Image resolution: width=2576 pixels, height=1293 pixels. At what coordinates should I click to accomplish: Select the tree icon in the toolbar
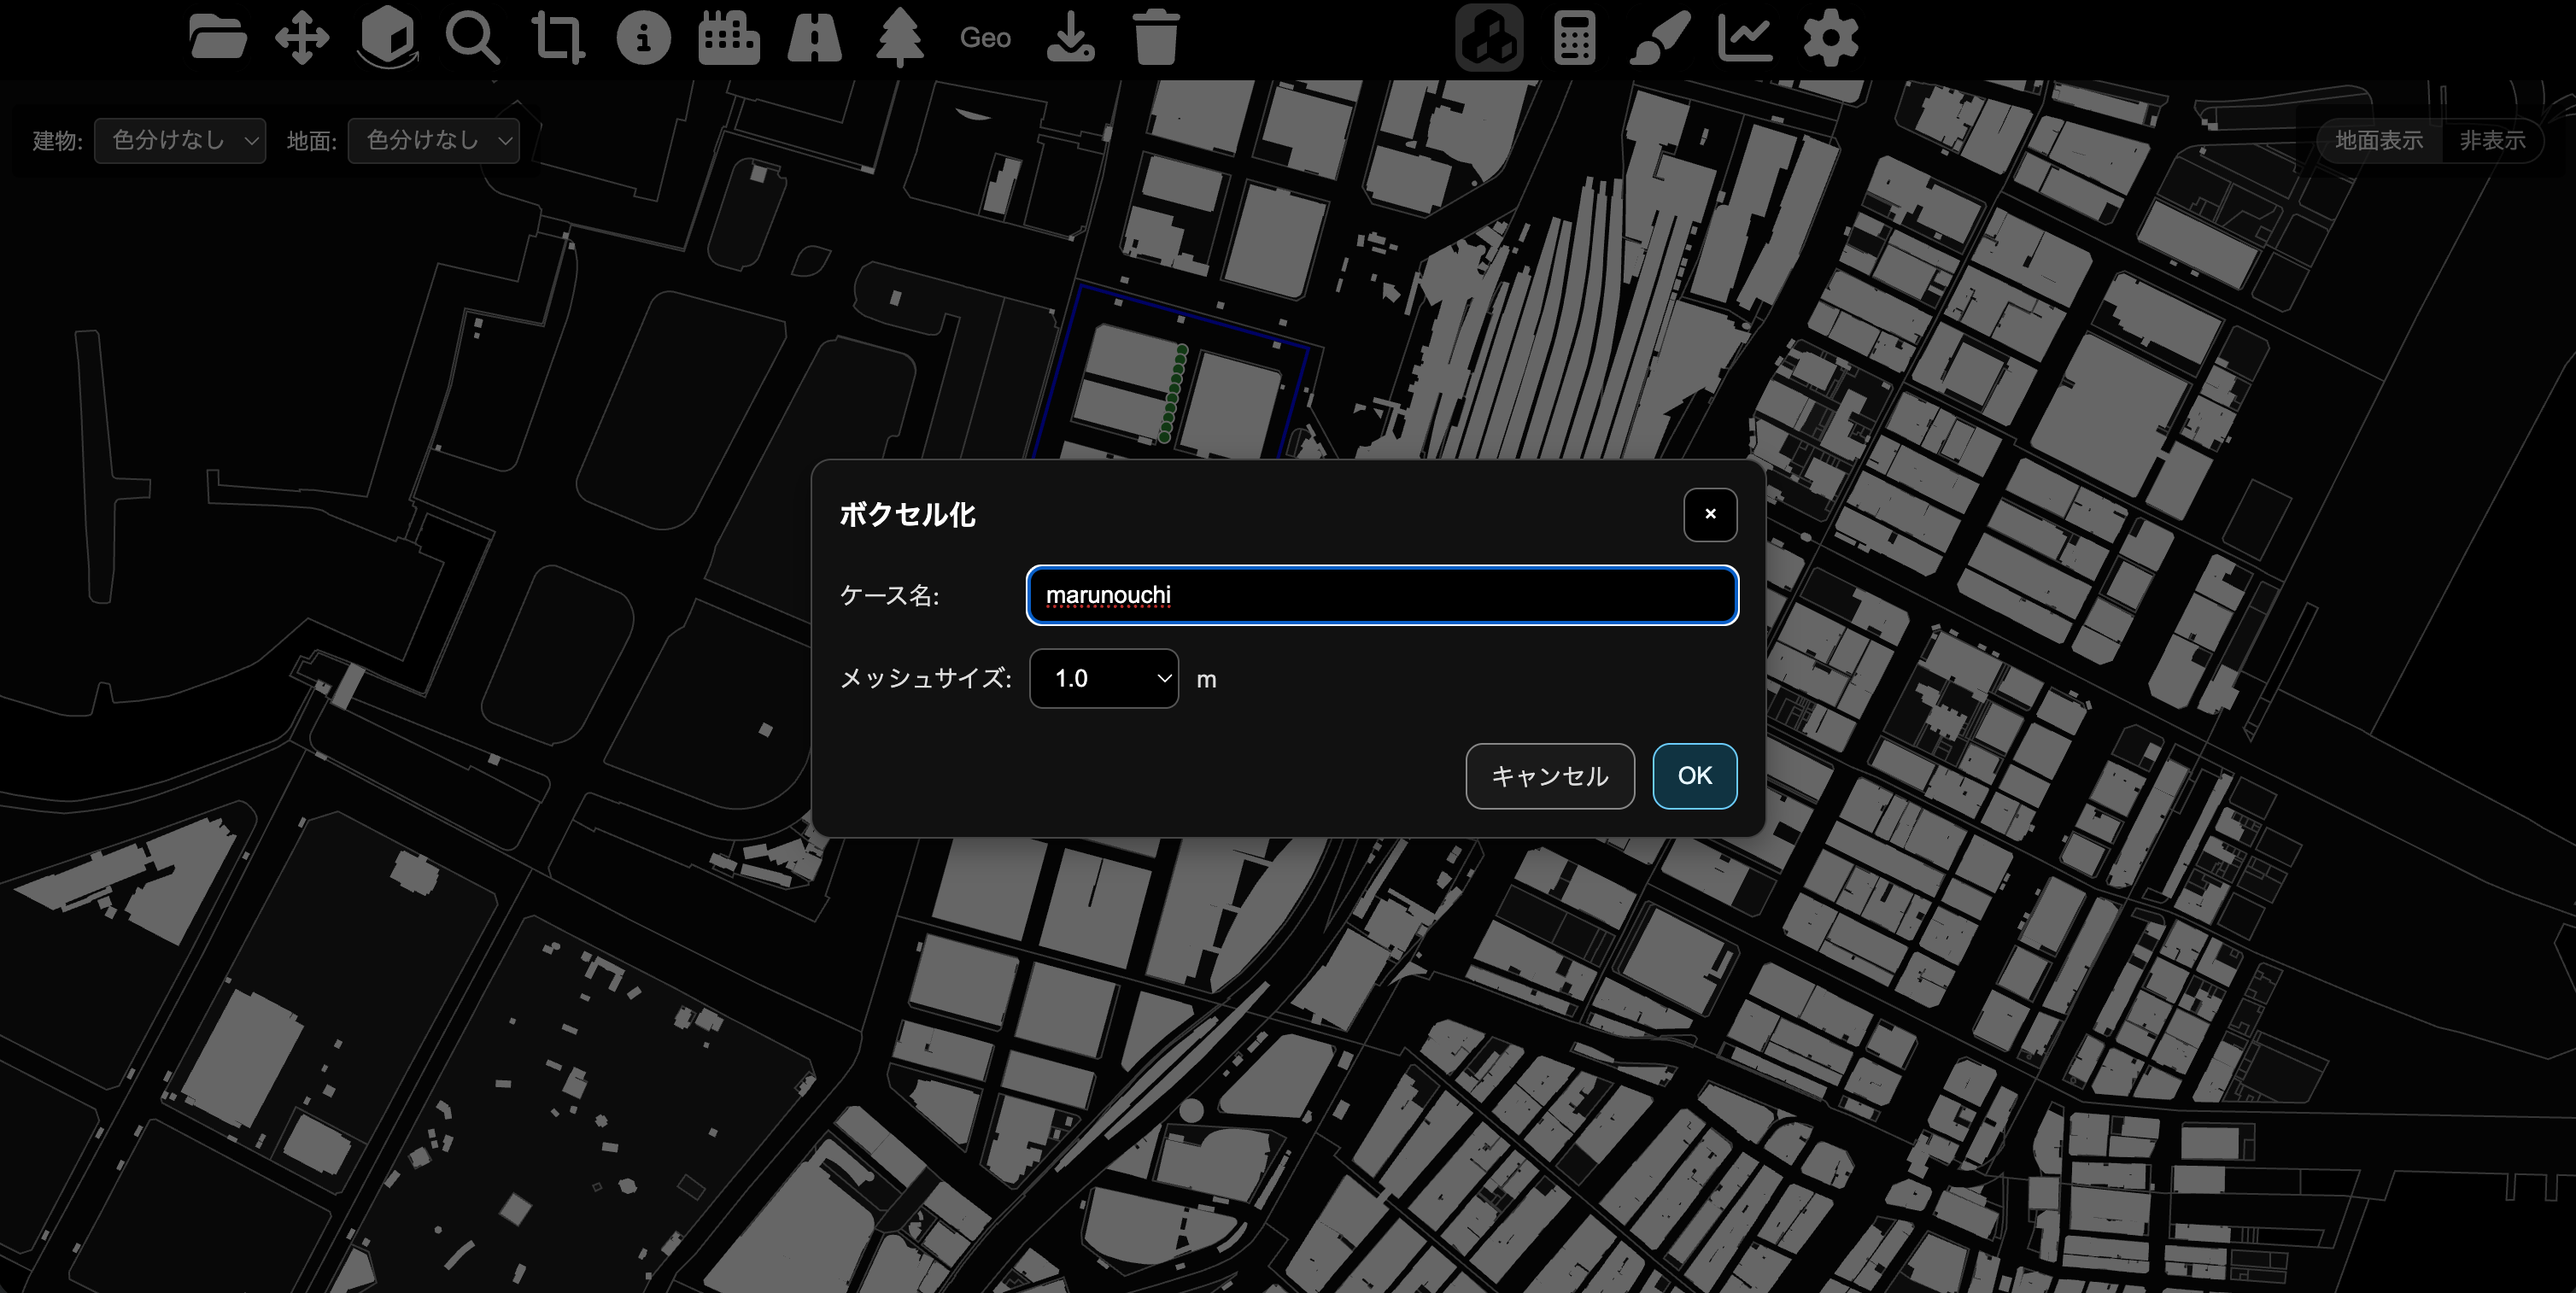click(x=900, y=38)
